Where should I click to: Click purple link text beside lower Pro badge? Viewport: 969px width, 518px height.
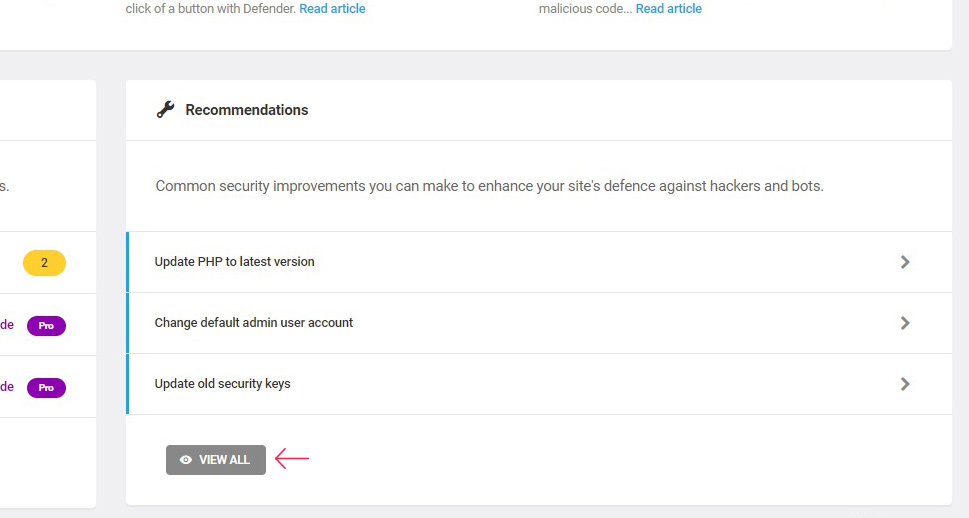click(x=7, y=387)
